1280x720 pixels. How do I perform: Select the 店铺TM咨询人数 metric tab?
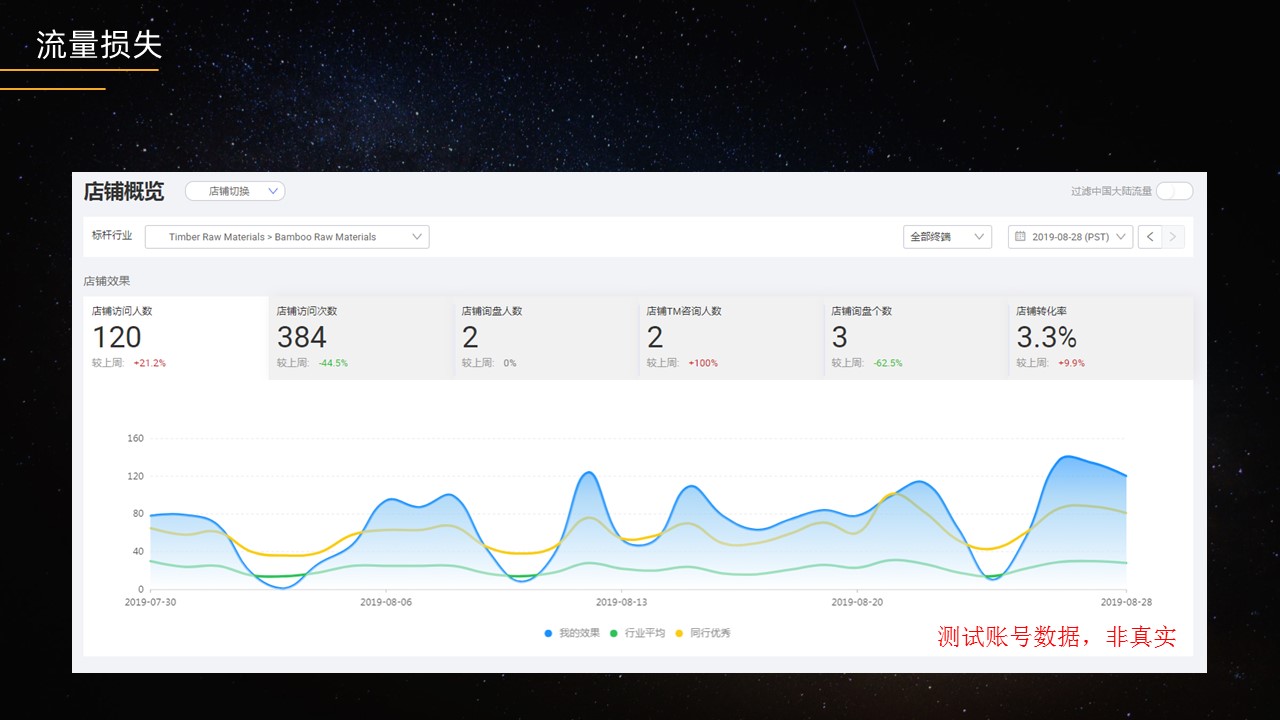pyautogui.click(x=731, y=338)
